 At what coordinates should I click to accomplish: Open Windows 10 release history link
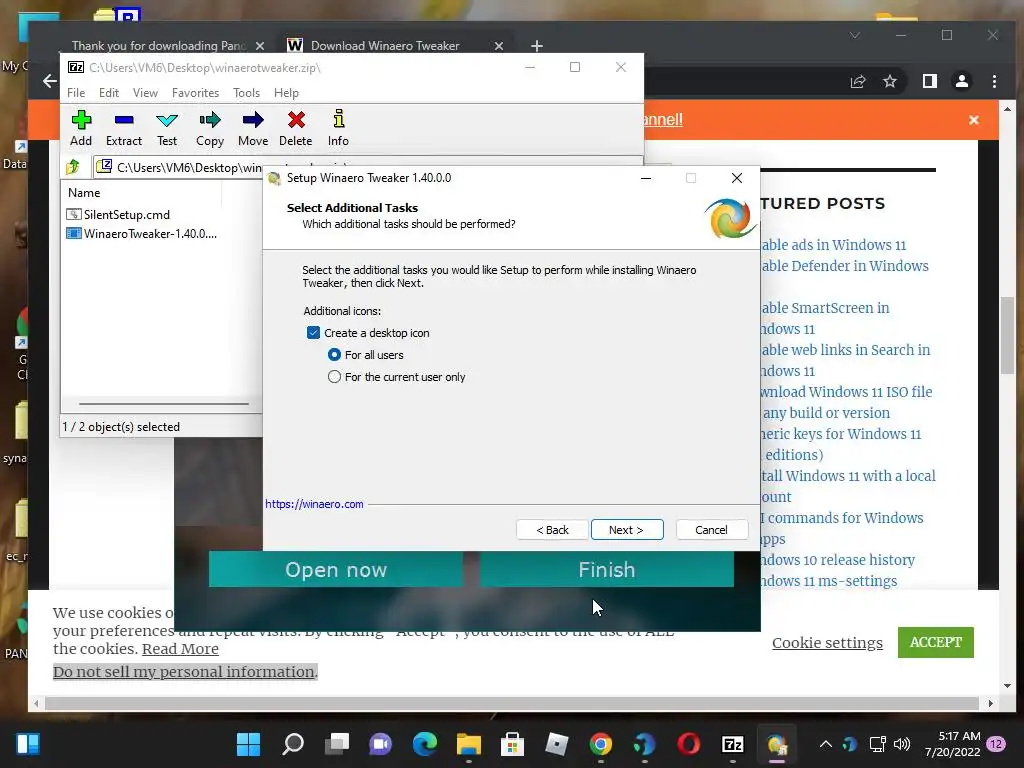839,560
